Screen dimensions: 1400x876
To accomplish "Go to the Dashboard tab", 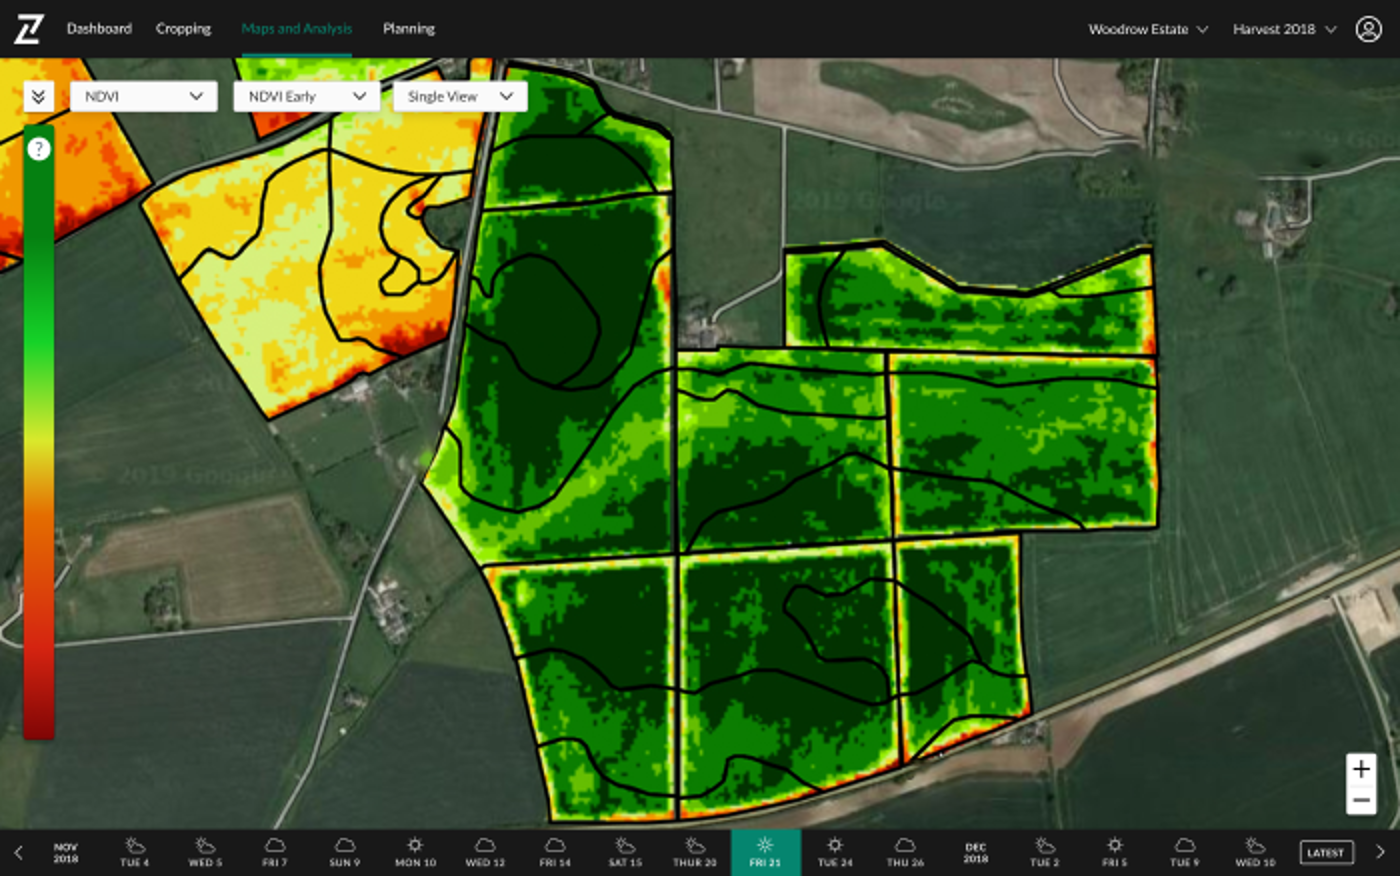I will (99, 29).
